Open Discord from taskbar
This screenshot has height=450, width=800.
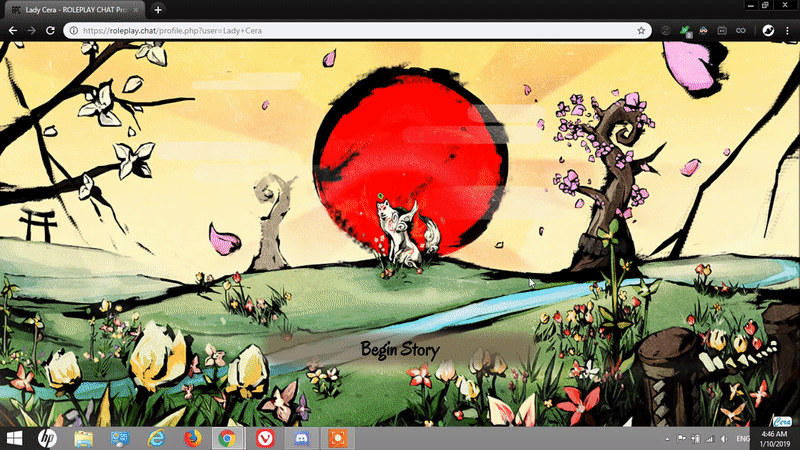point(302,438)
